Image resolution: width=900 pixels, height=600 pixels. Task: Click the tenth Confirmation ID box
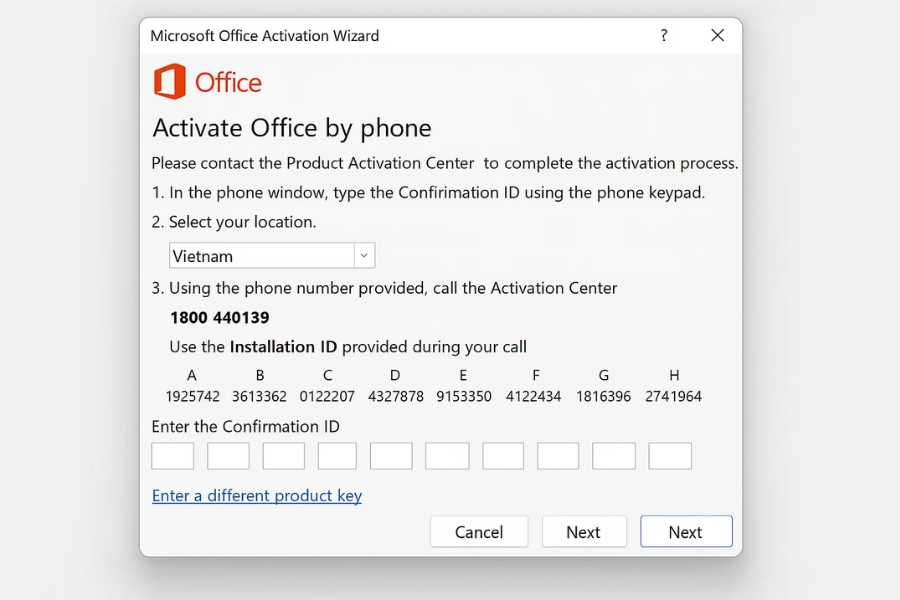[670, 456]
